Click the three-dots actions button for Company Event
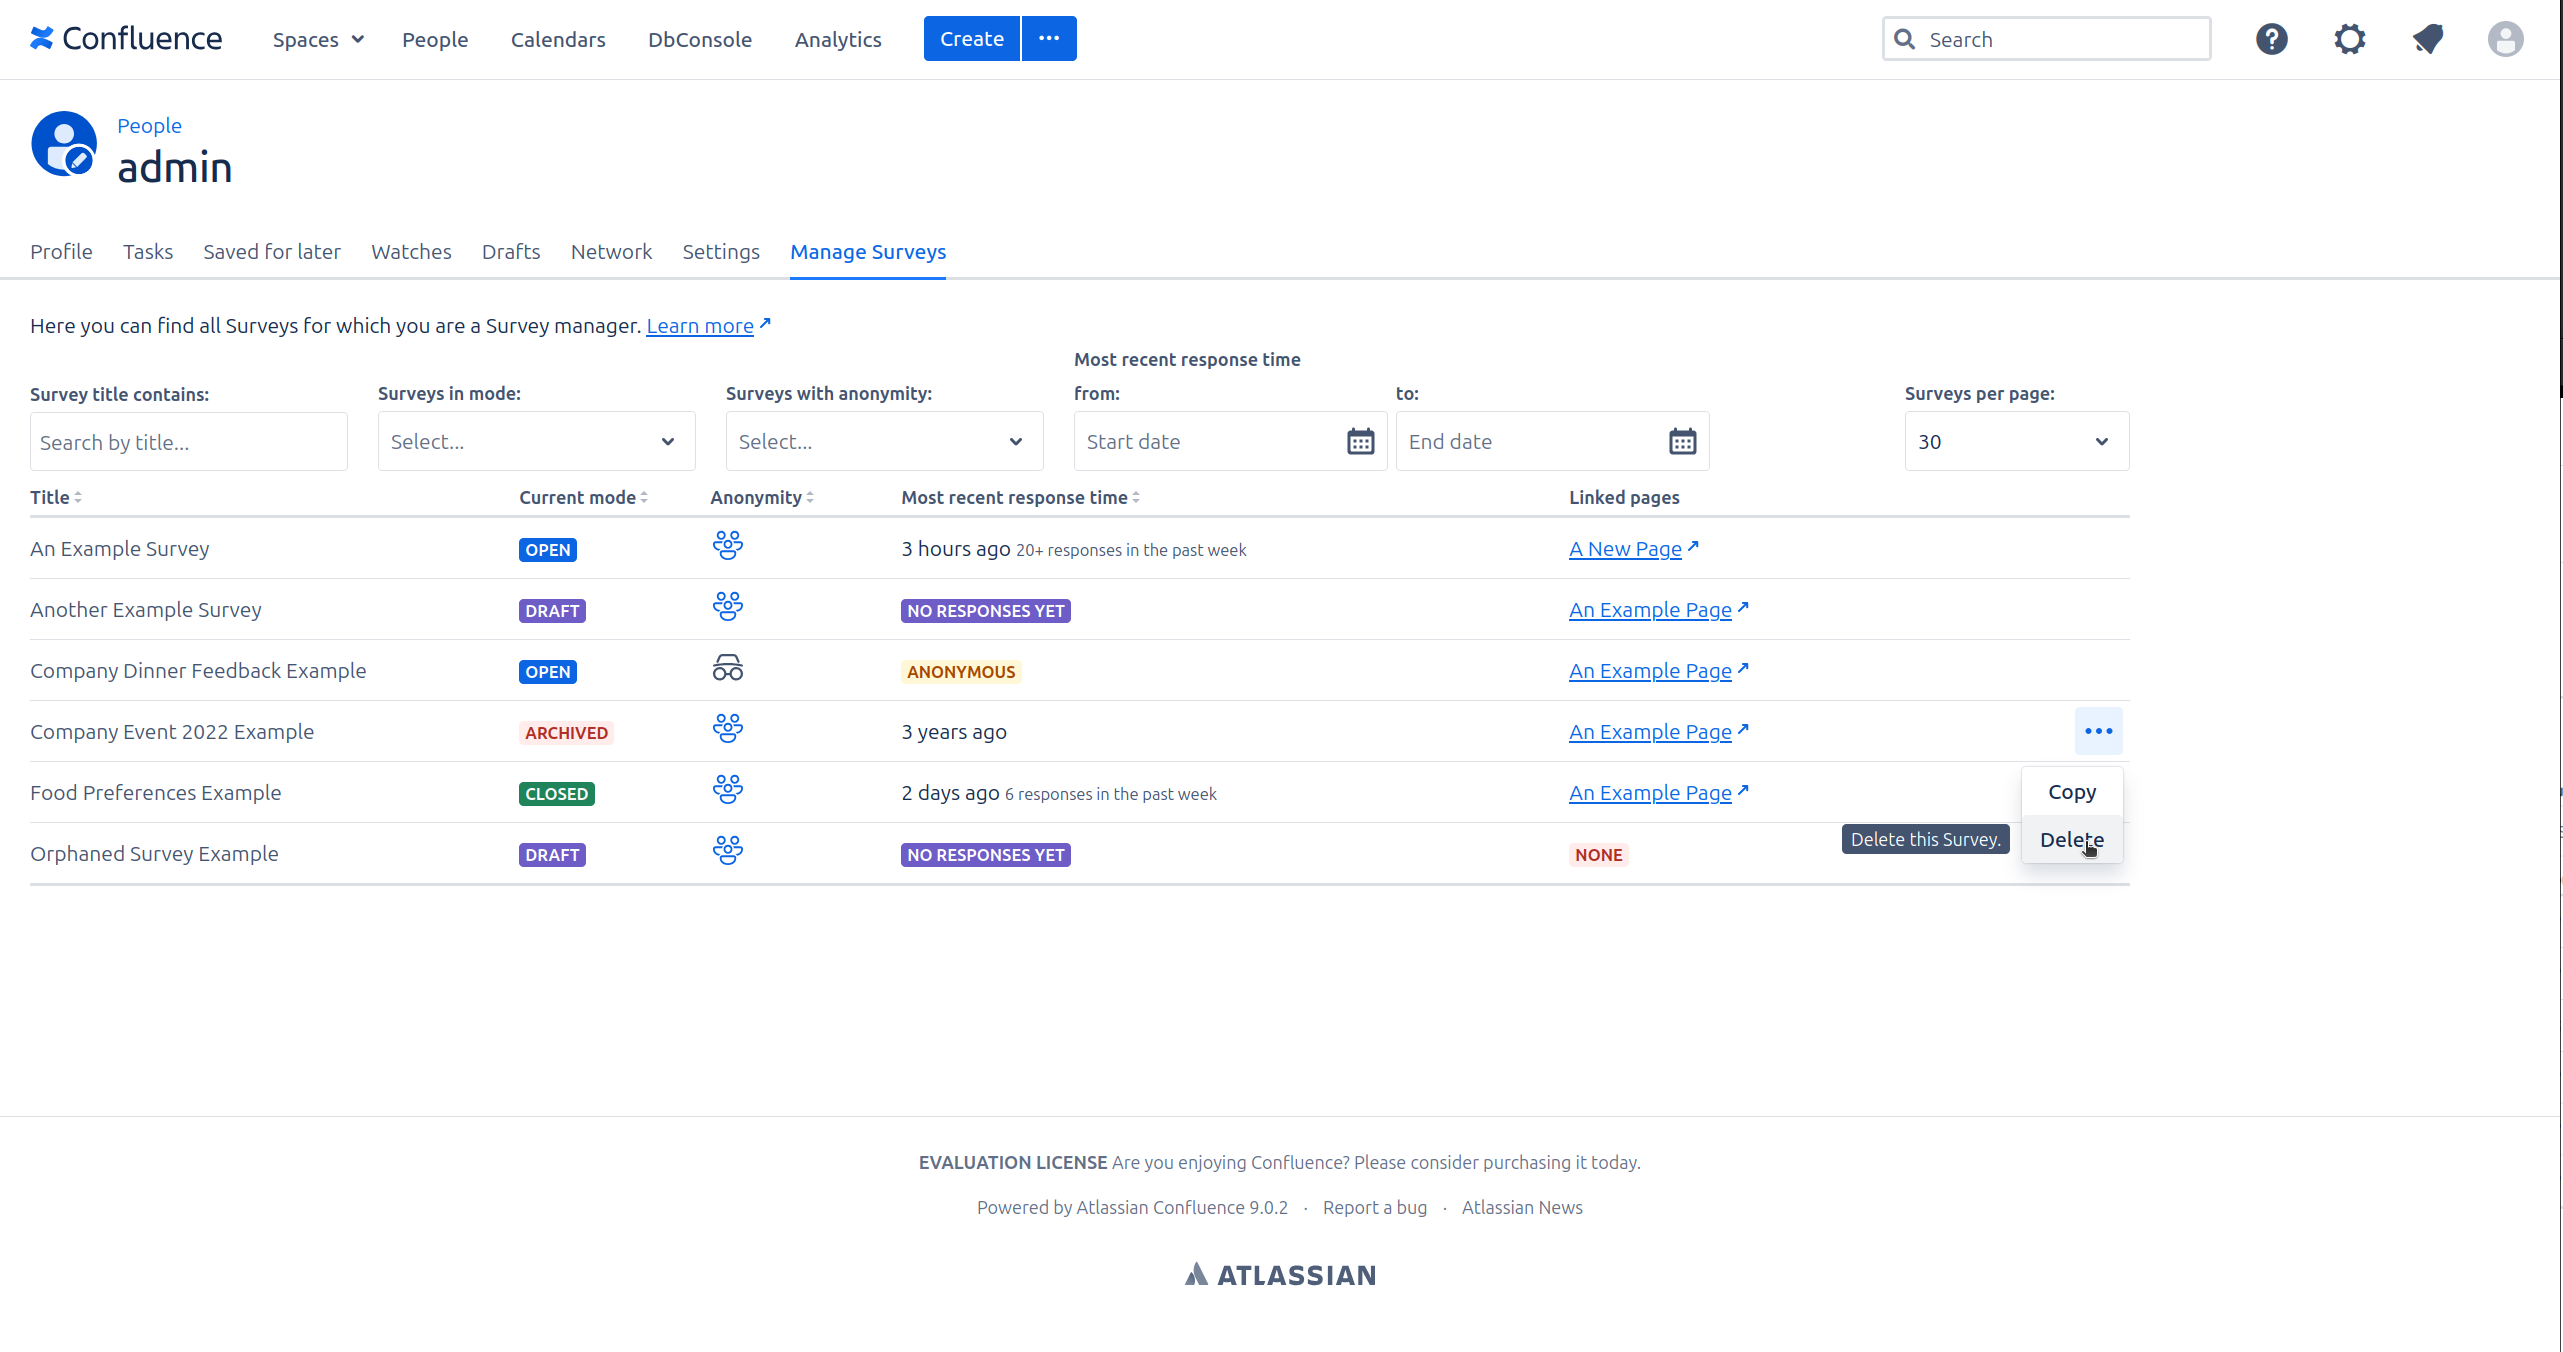Image resolution: width=2563 pixels, height=1352 pixels. 2098,731
